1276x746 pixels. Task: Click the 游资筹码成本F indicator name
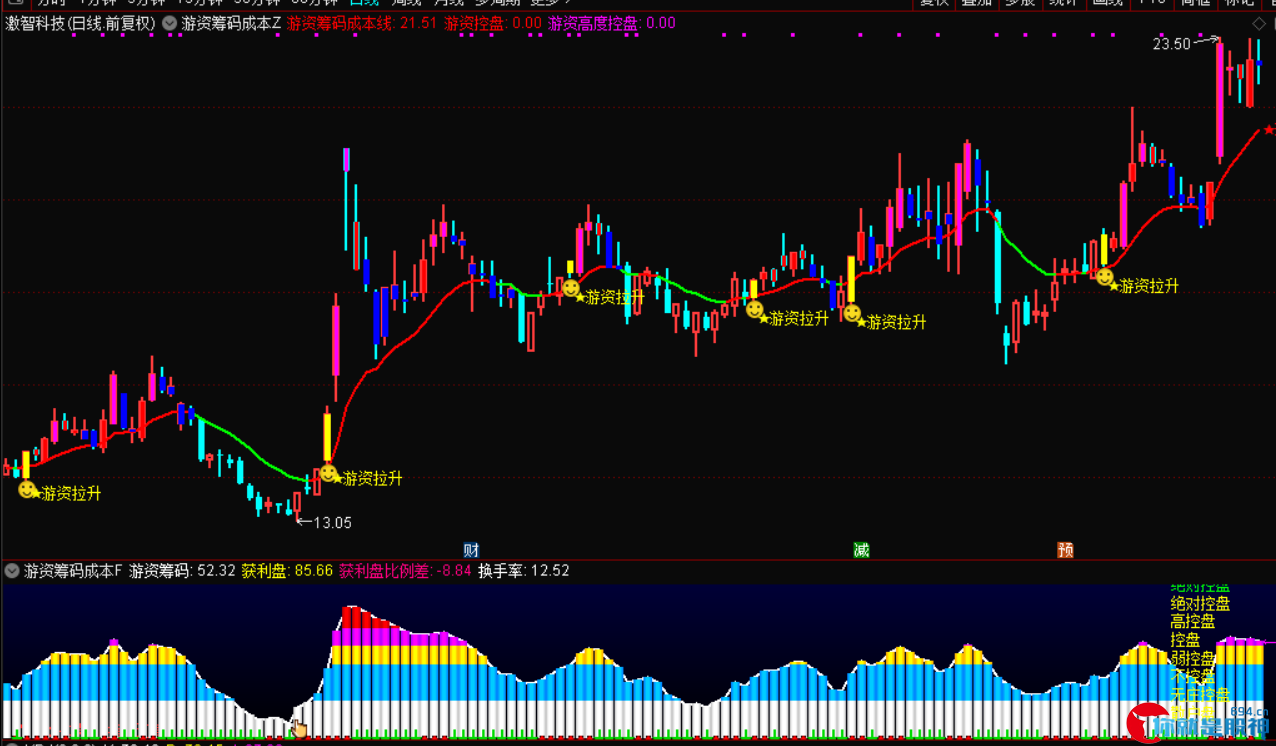(x=73, y=571)
